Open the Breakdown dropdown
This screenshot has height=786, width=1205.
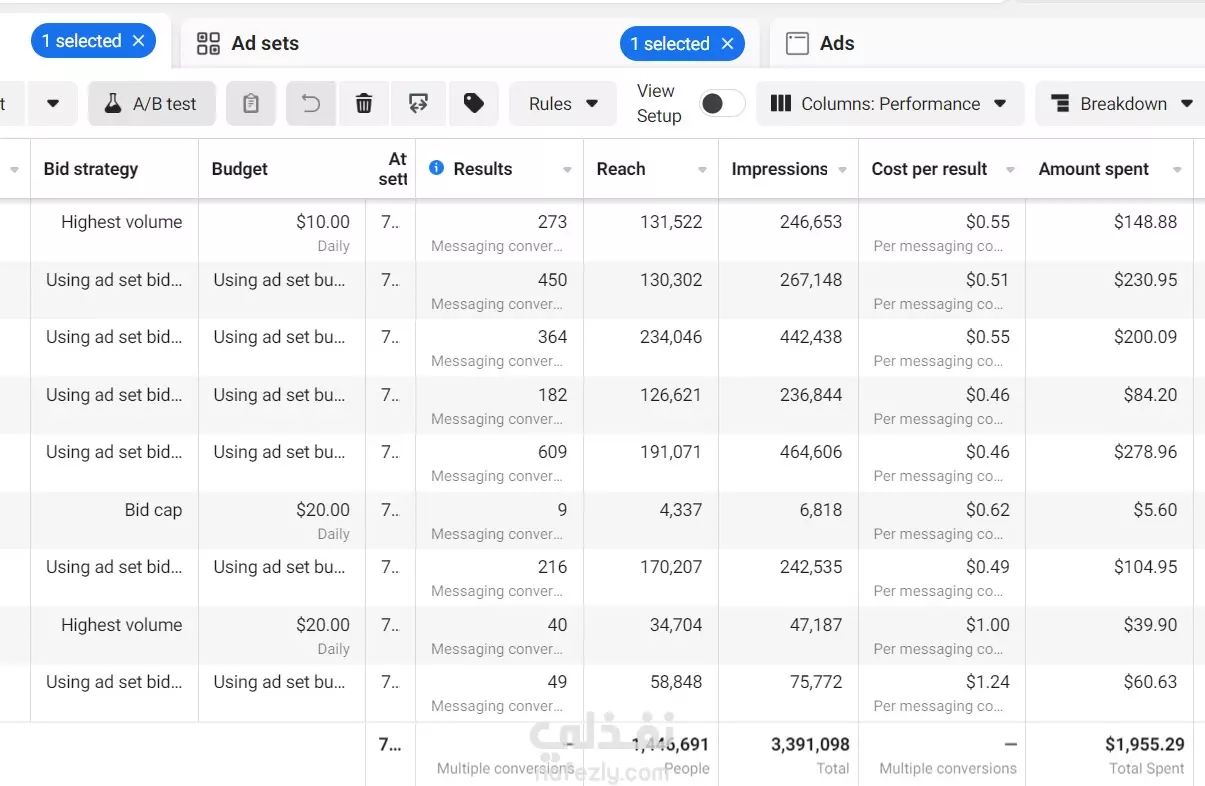coord(1121,104)
